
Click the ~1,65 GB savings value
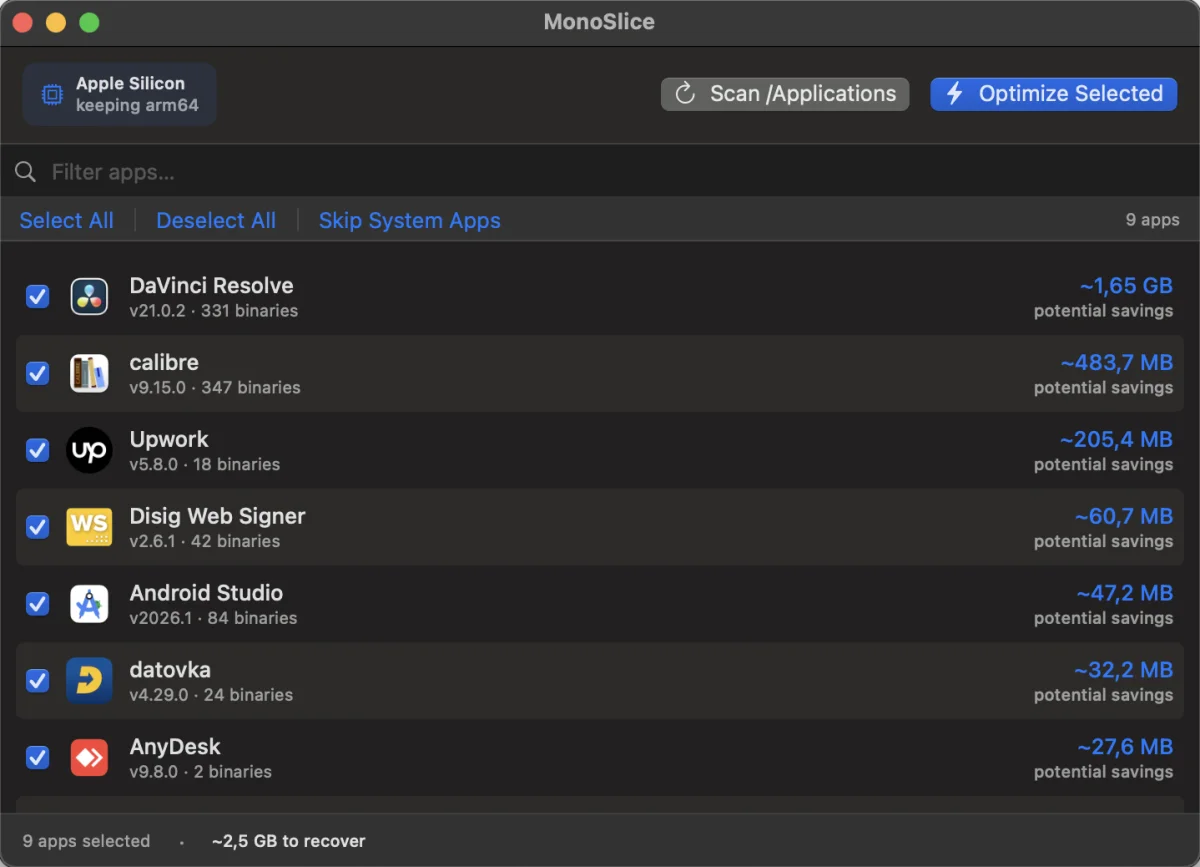[x=1126, y=286]
